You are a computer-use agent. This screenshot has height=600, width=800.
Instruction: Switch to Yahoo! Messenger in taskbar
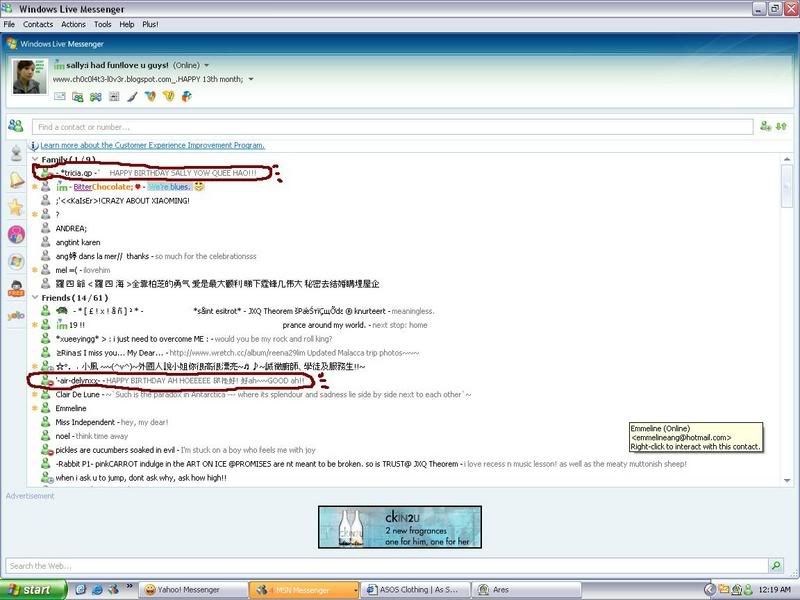tap(193, 590)
